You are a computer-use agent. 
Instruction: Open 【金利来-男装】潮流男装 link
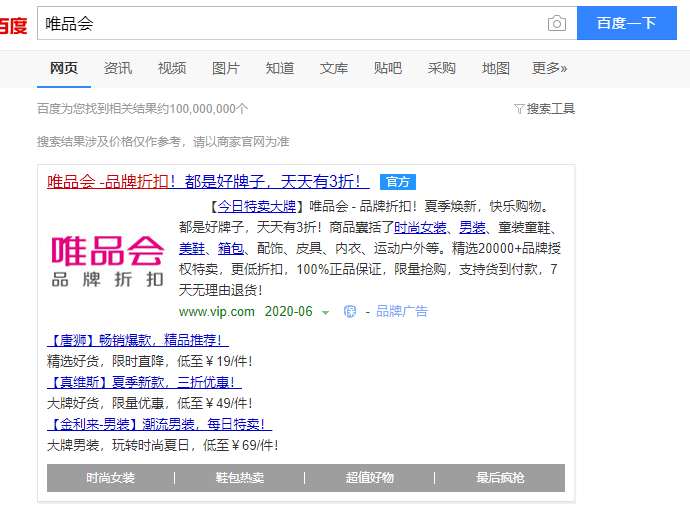[160, 424]
